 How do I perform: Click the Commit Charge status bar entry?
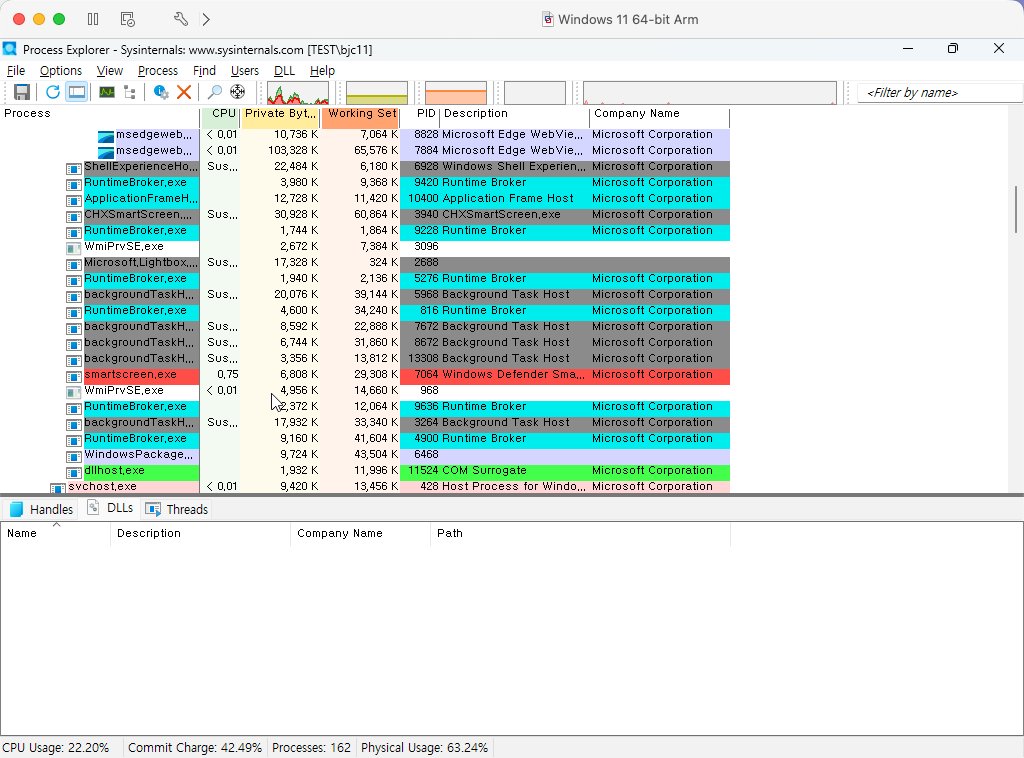[195, 748]
